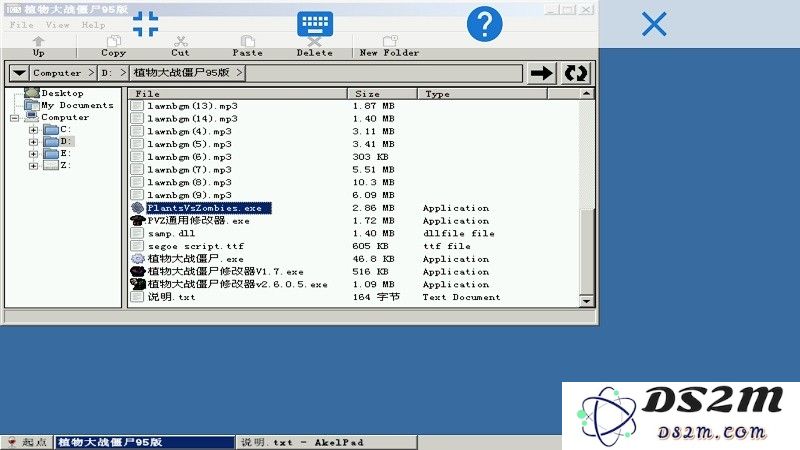Click the Paste toolbar icon
This screenshot has width=800, height=450.
[247, 41]
